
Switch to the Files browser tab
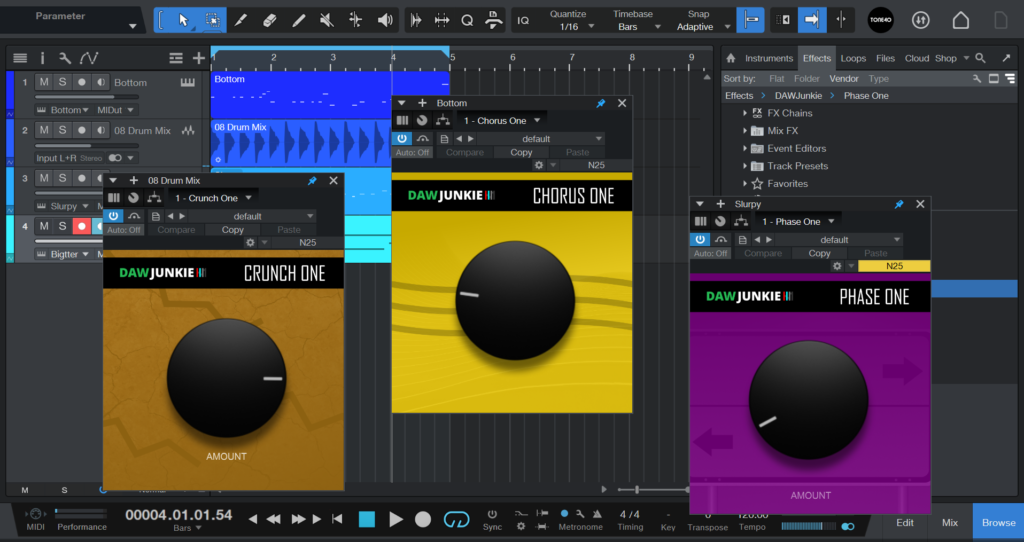pyautogui.click(x=885, y=58)
